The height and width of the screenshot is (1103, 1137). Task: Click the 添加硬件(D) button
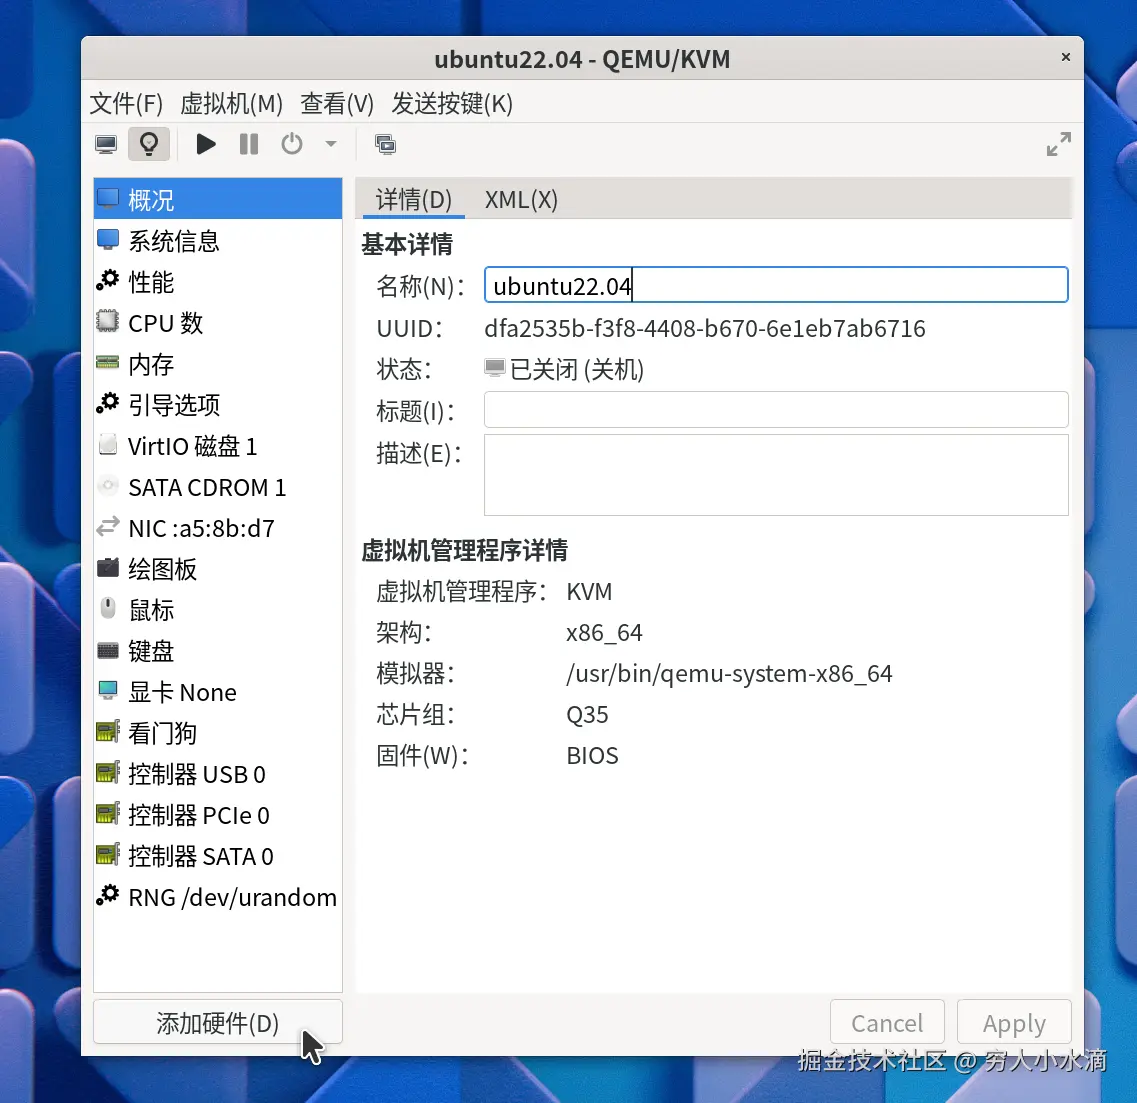[218, 1023]
